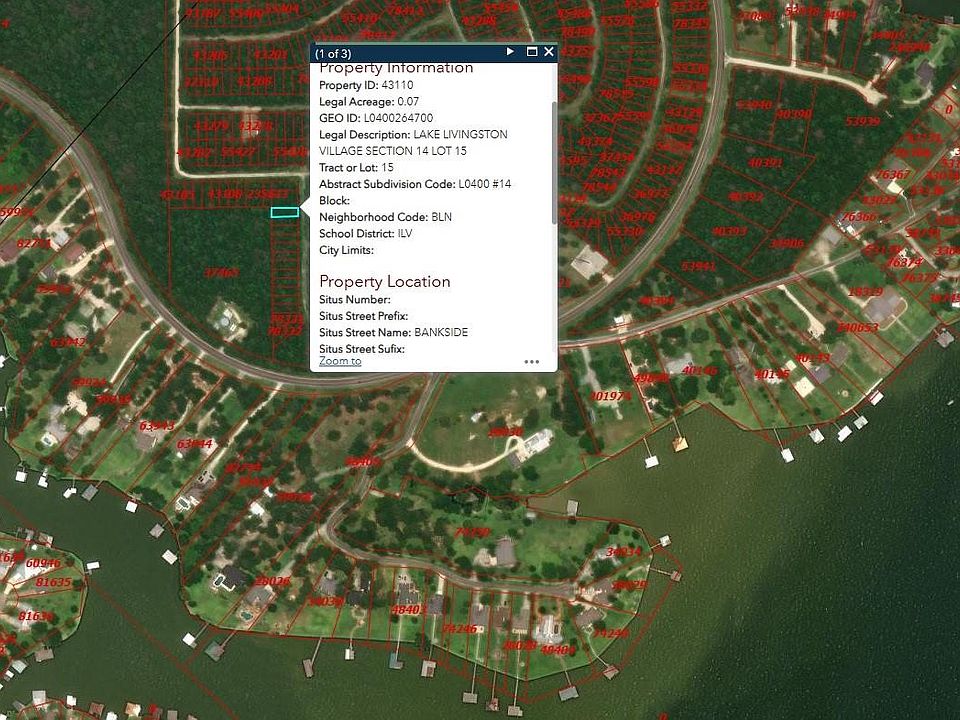Select parcel labeled 53939 on the map
960x720 pixels.
[x=863, y=121]
